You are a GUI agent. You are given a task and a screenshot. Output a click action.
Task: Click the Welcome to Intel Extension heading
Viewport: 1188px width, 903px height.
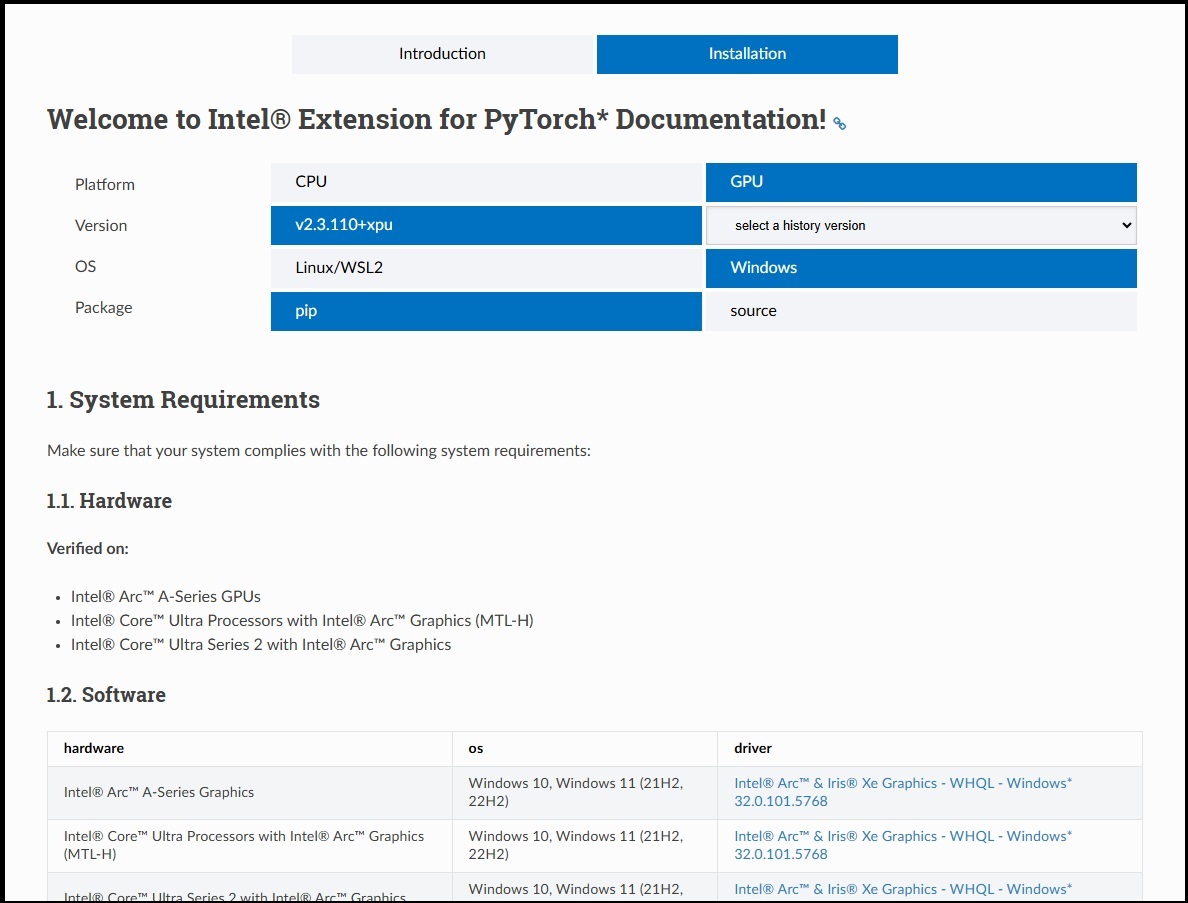click(x=435, y=119)
